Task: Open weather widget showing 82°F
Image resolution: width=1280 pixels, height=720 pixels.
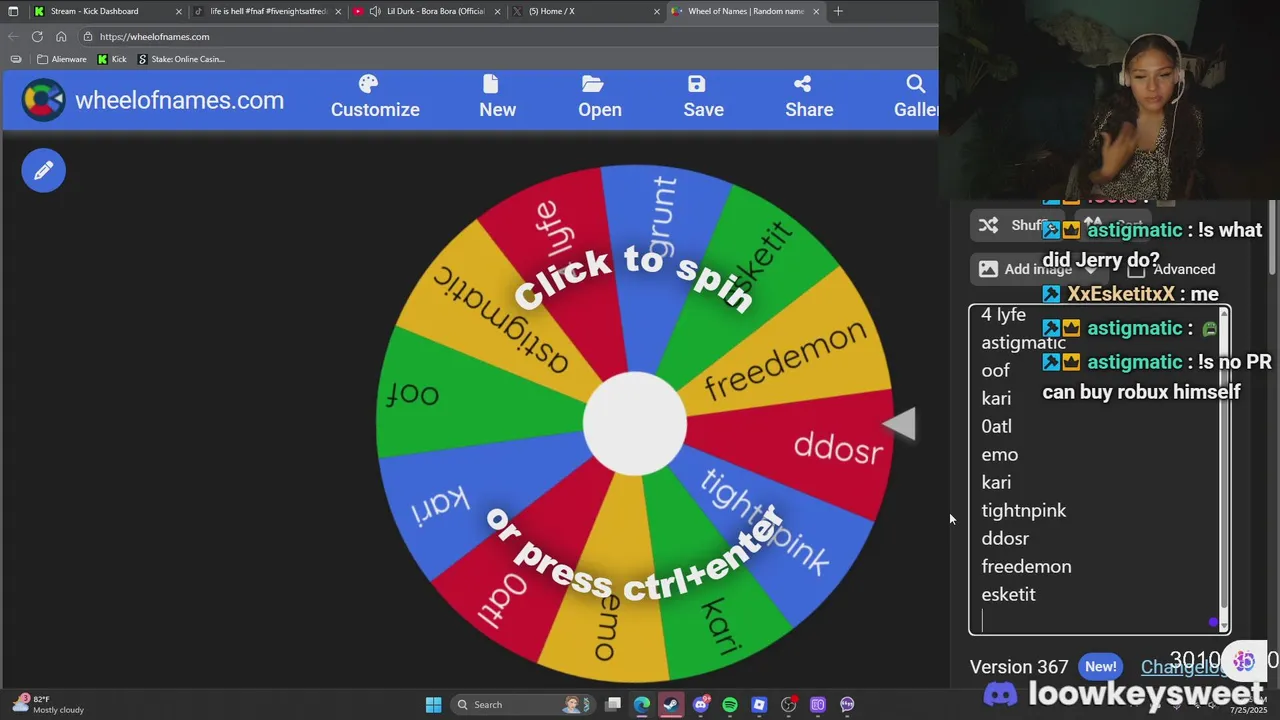Action: pyautogui.click(x=50, y=705)
